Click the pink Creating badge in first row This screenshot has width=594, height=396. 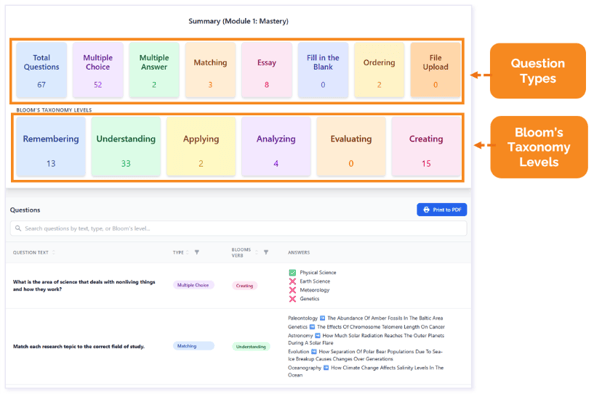(245, 286)
